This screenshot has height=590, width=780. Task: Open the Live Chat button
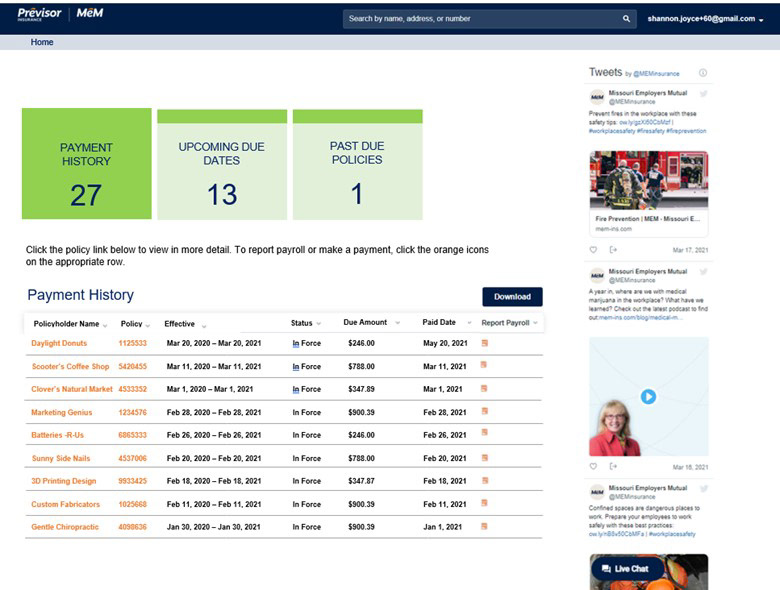pos(627,569)
